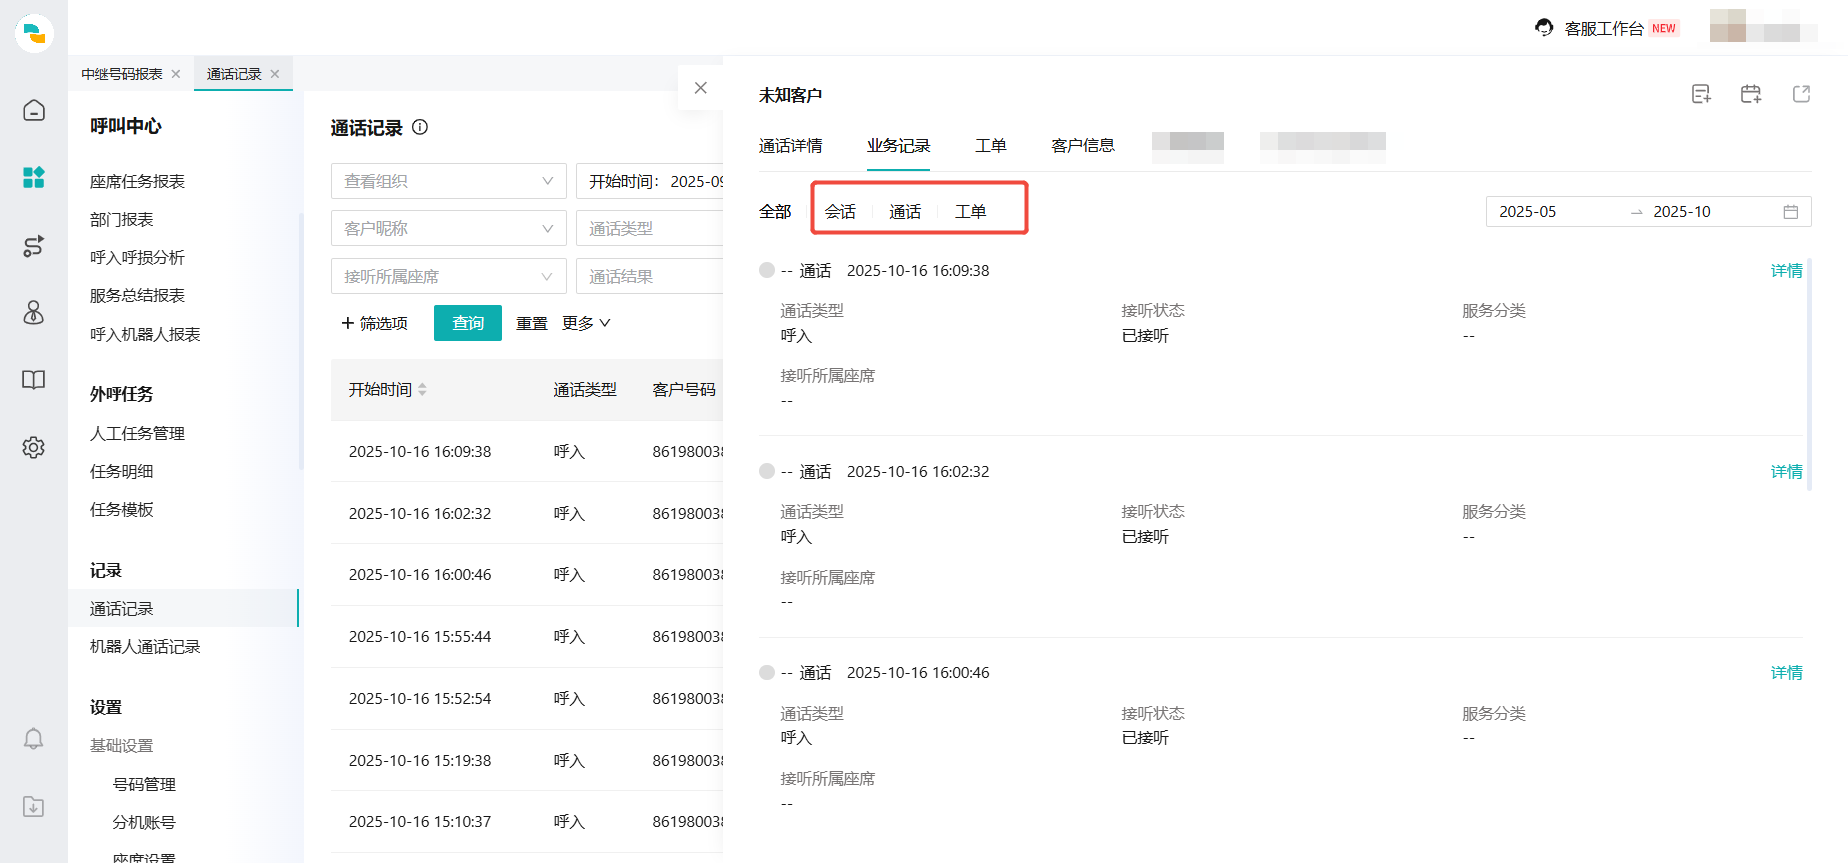Screen dimensions: 1848x863
Task: Open 详情 for the 16:09:38 call
Action: 1786,271
